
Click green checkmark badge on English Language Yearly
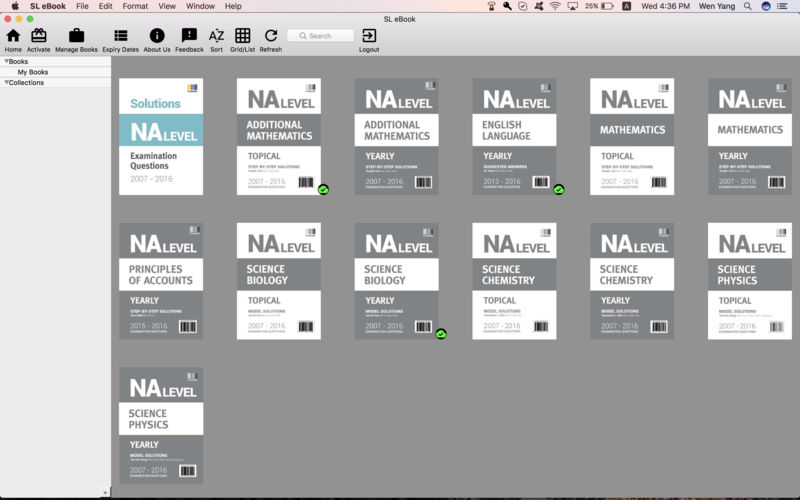point(559,190)
